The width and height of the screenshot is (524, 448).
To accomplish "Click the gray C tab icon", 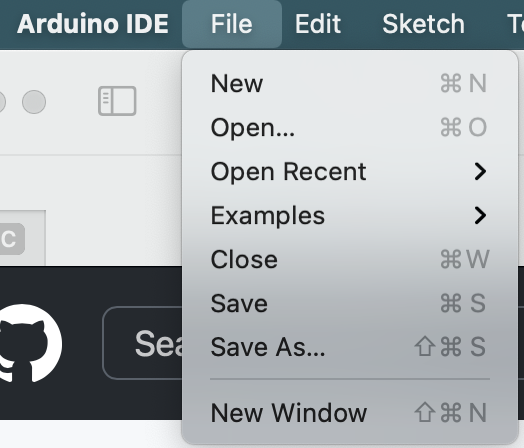I will (x=12, y=239).
